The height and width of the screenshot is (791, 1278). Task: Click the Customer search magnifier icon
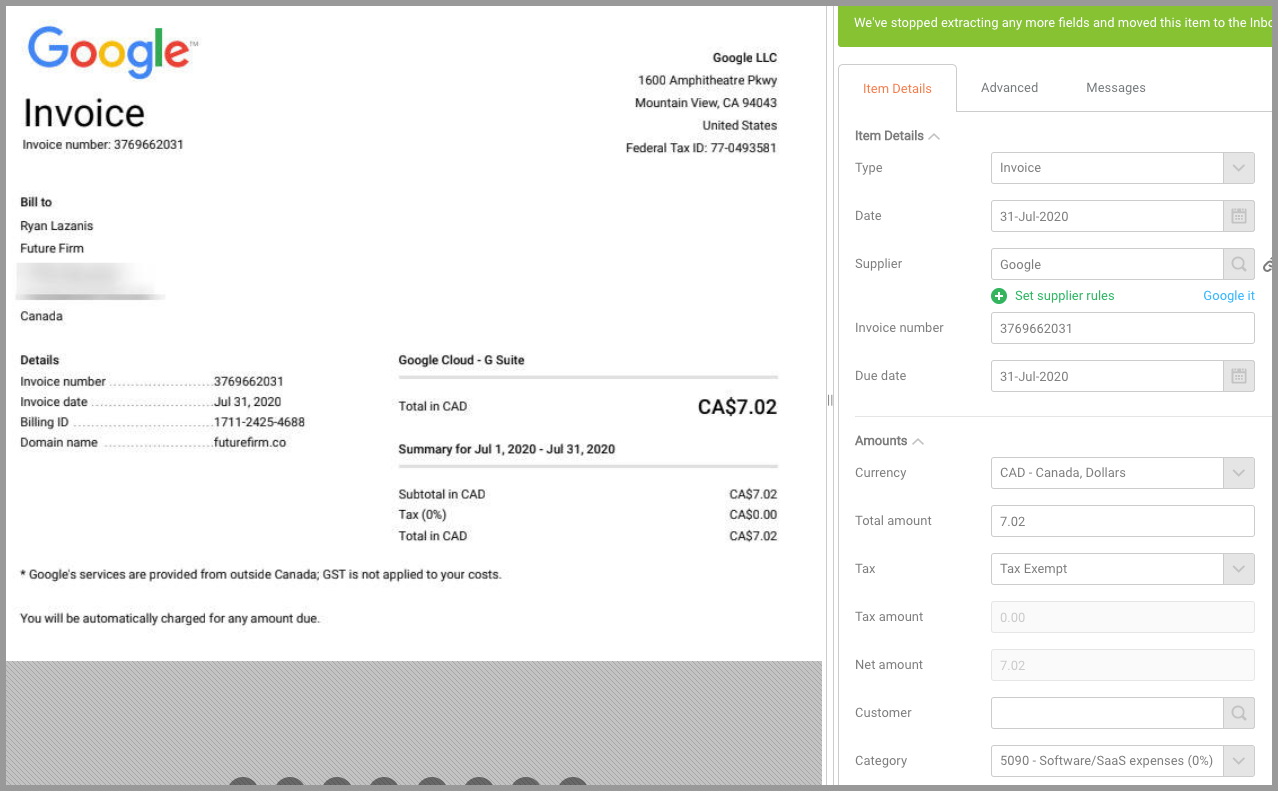click(1239, 713)
